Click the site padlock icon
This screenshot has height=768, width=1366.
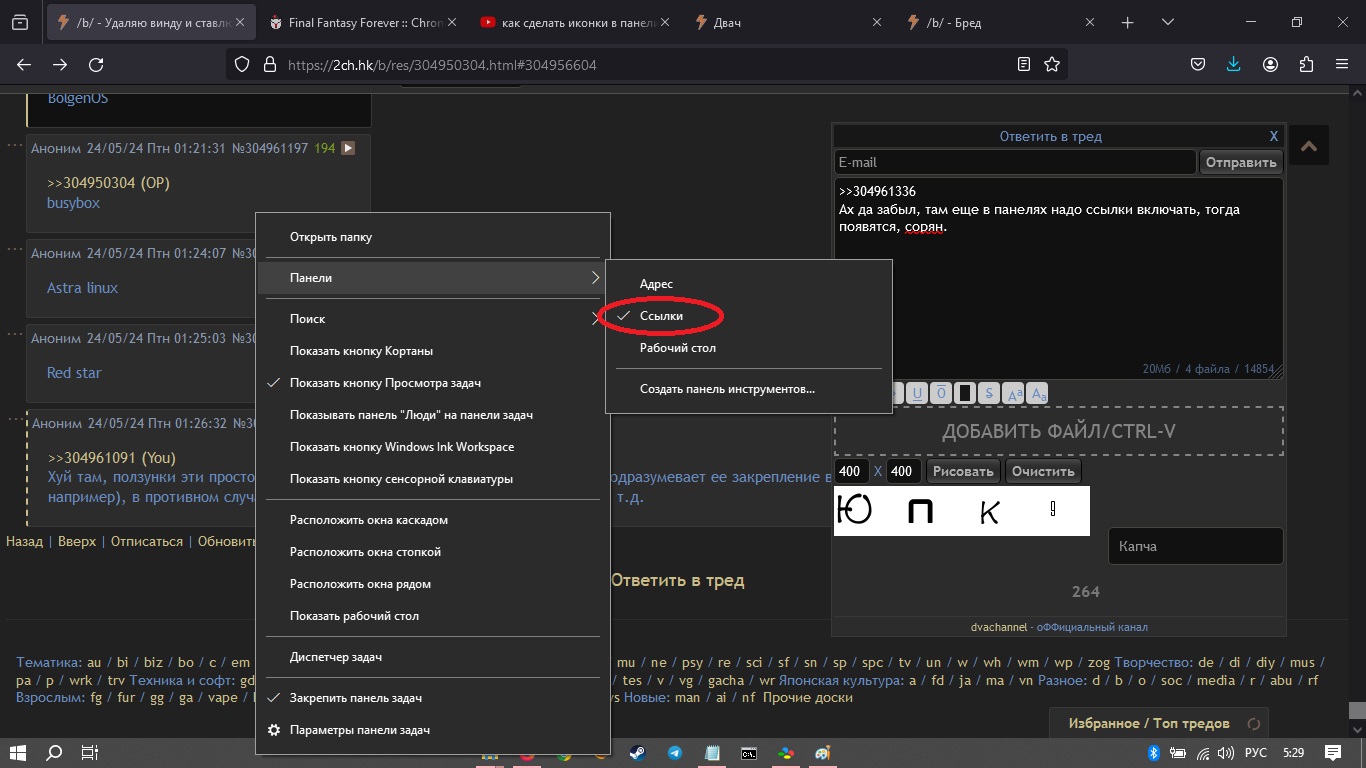click(268, 64)
